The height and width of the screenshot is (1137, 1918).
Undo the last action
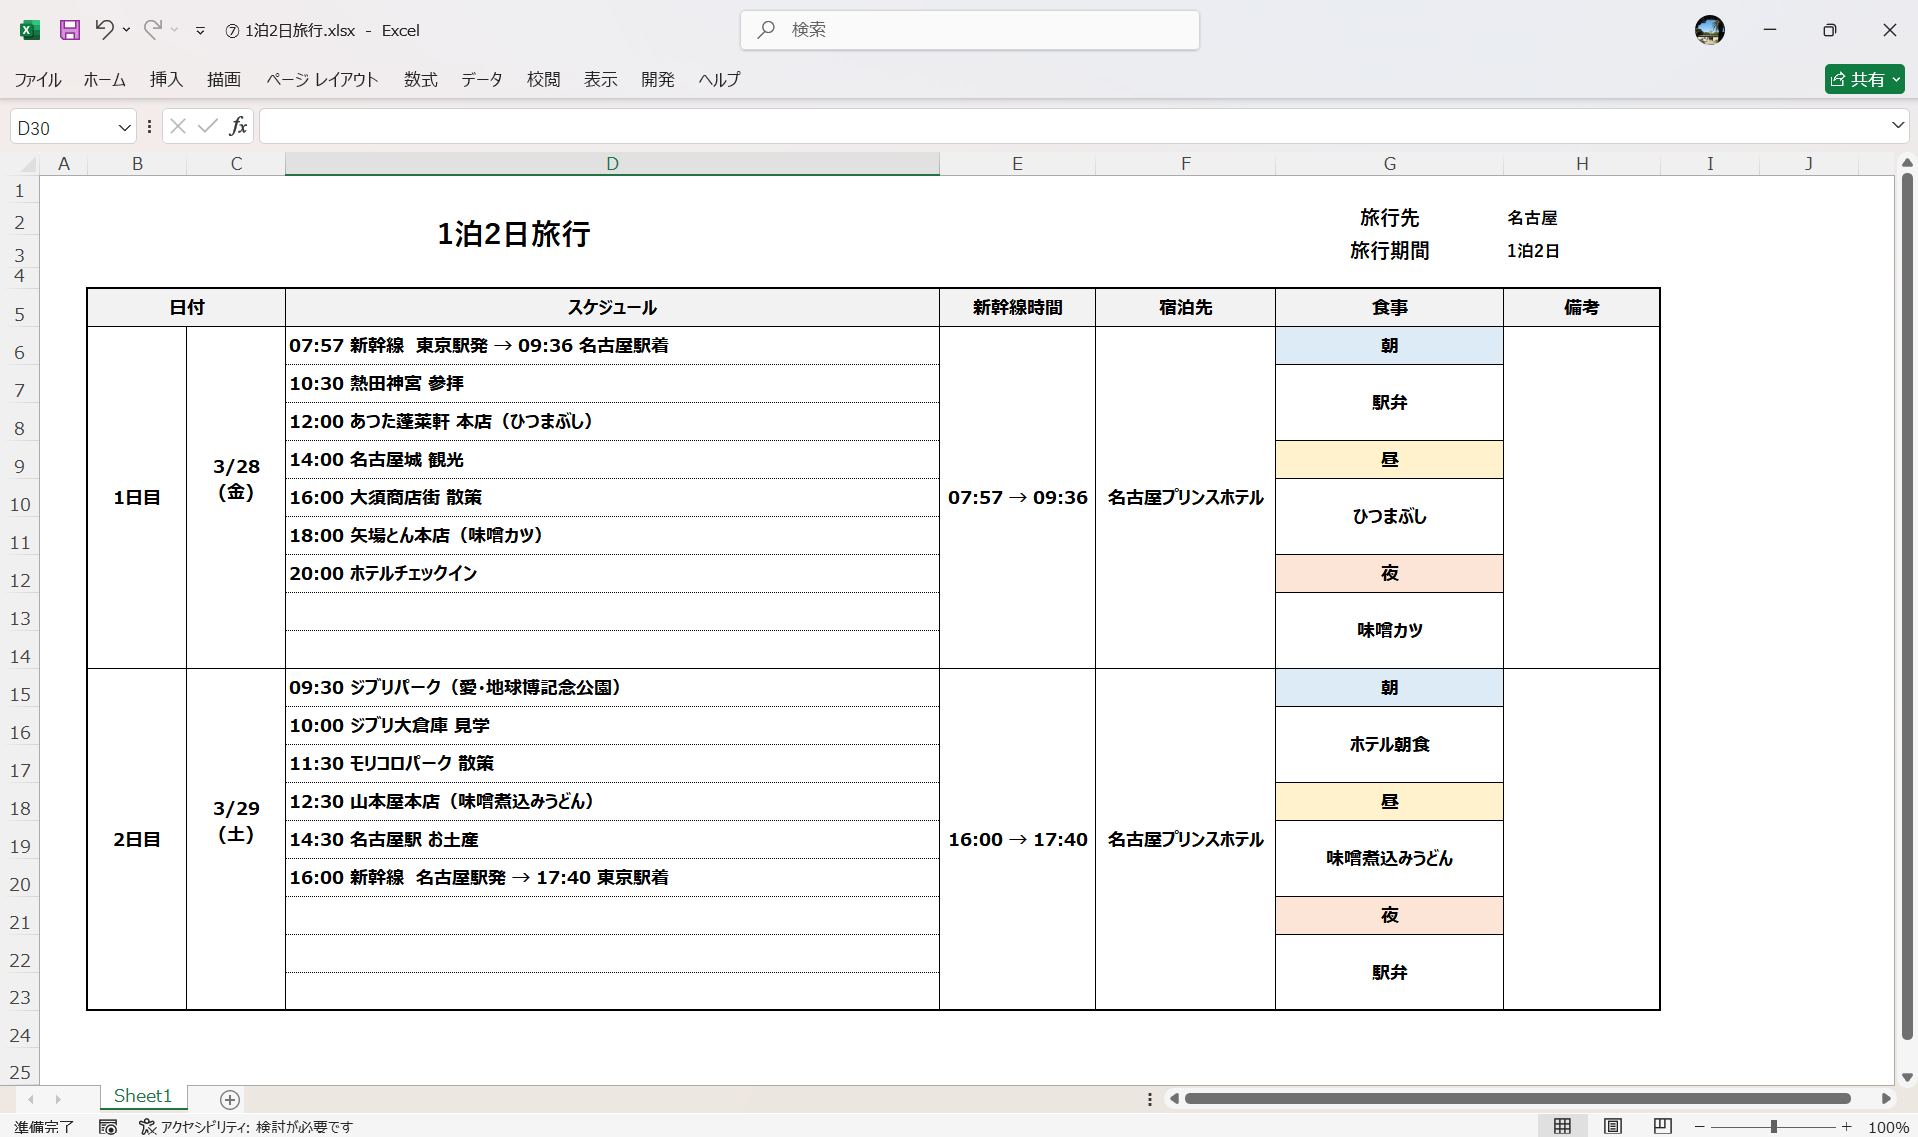(x=104, y=30)
